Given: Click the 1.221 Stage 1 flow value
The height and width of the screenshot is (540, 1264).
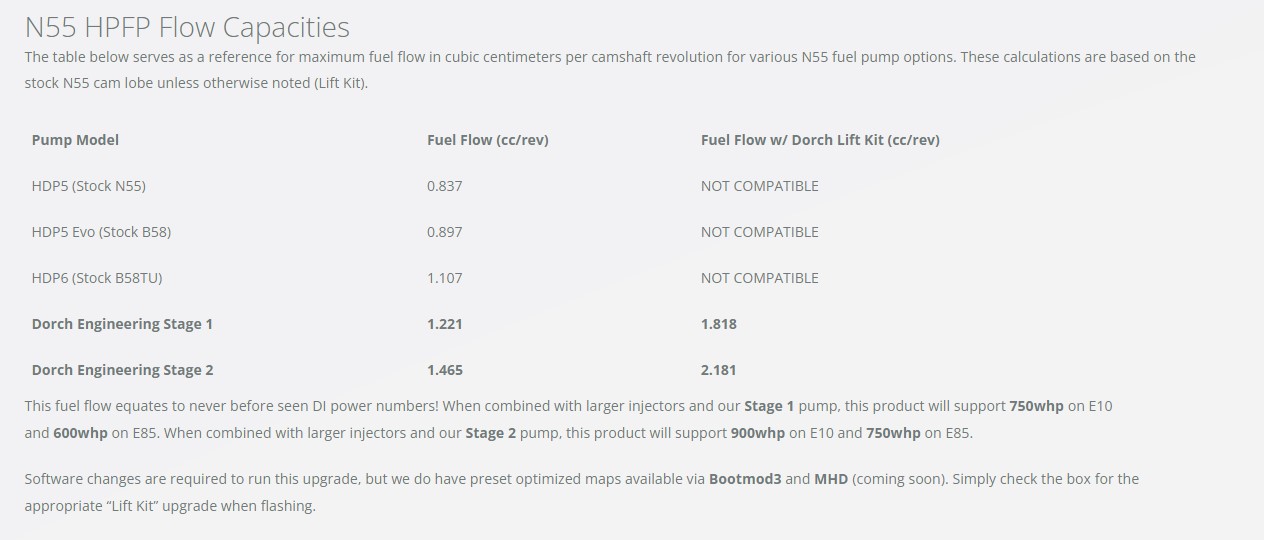Looking at the screenshot, I should [x=445, y=324].
